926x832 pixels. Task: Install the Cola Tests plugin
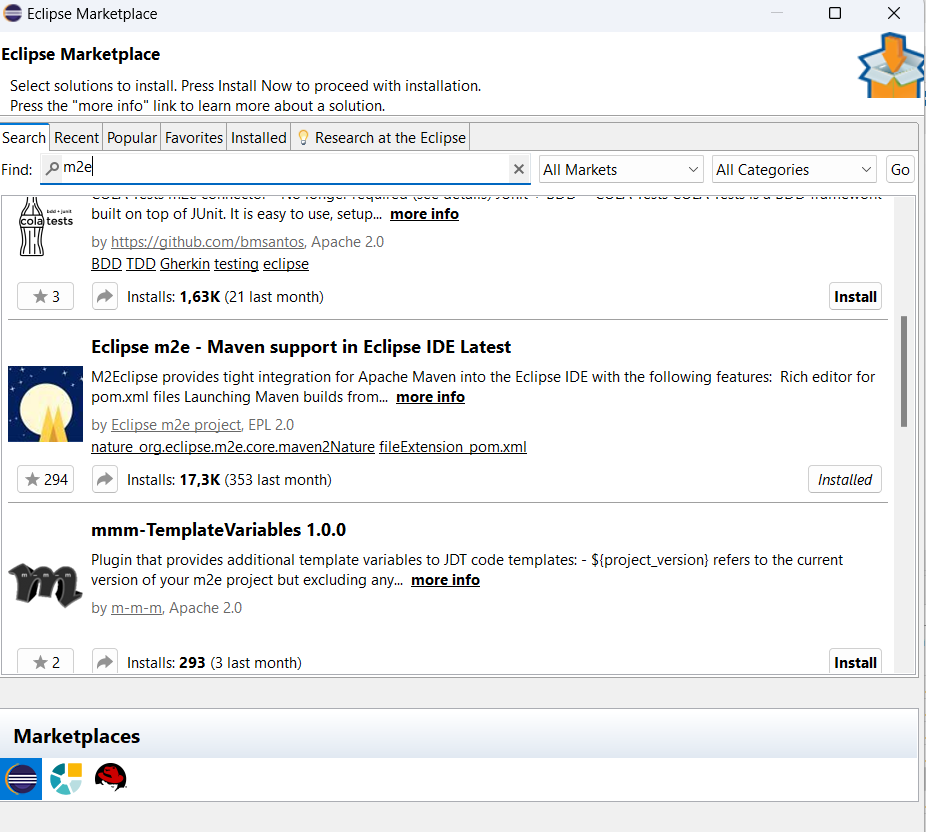tap(855, 296)
